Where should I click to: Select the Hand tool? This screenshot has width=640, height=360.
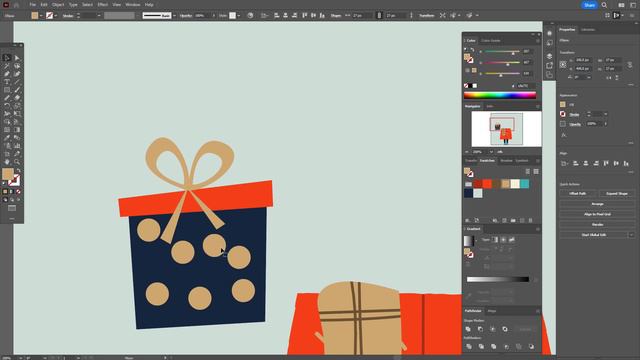pyautogui.click(x=7, y=162)
